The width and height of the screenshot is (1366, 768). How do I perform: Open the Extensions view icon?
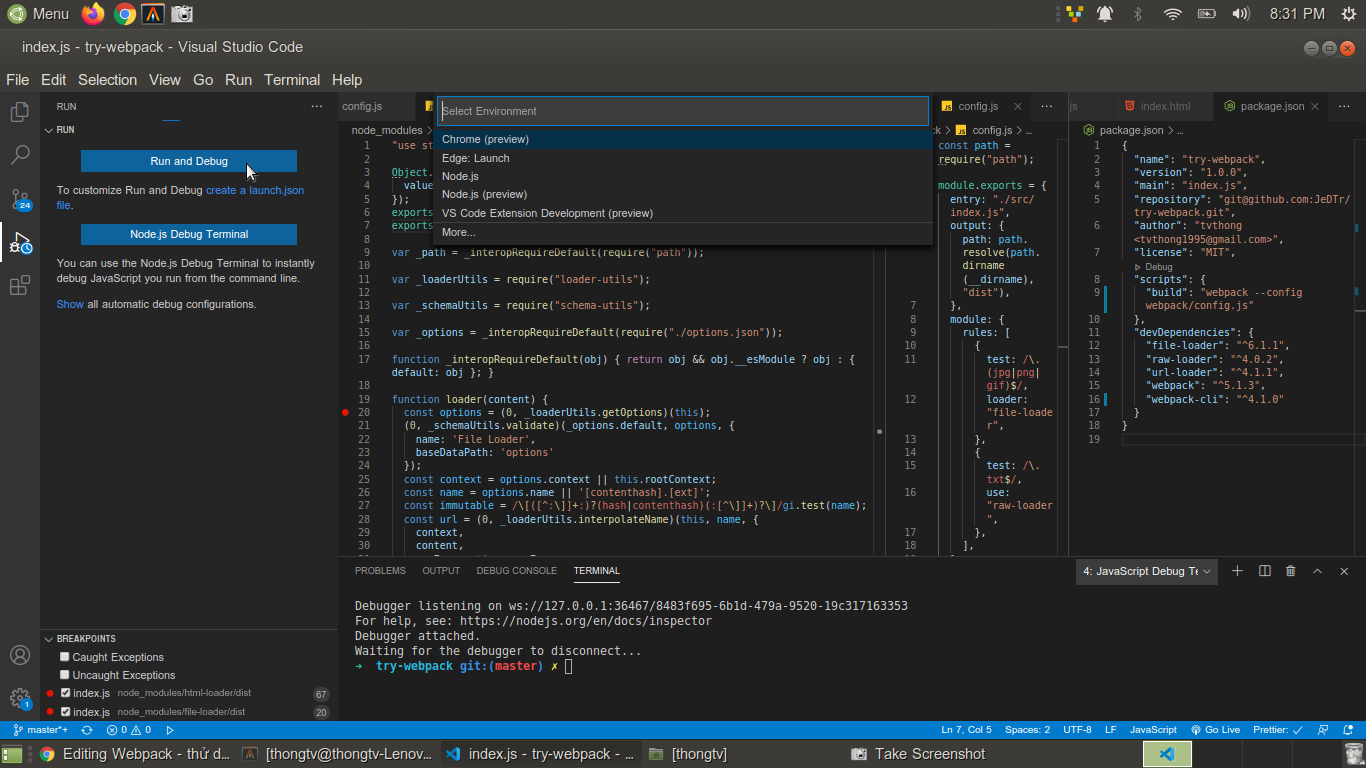tap(19, 286)
